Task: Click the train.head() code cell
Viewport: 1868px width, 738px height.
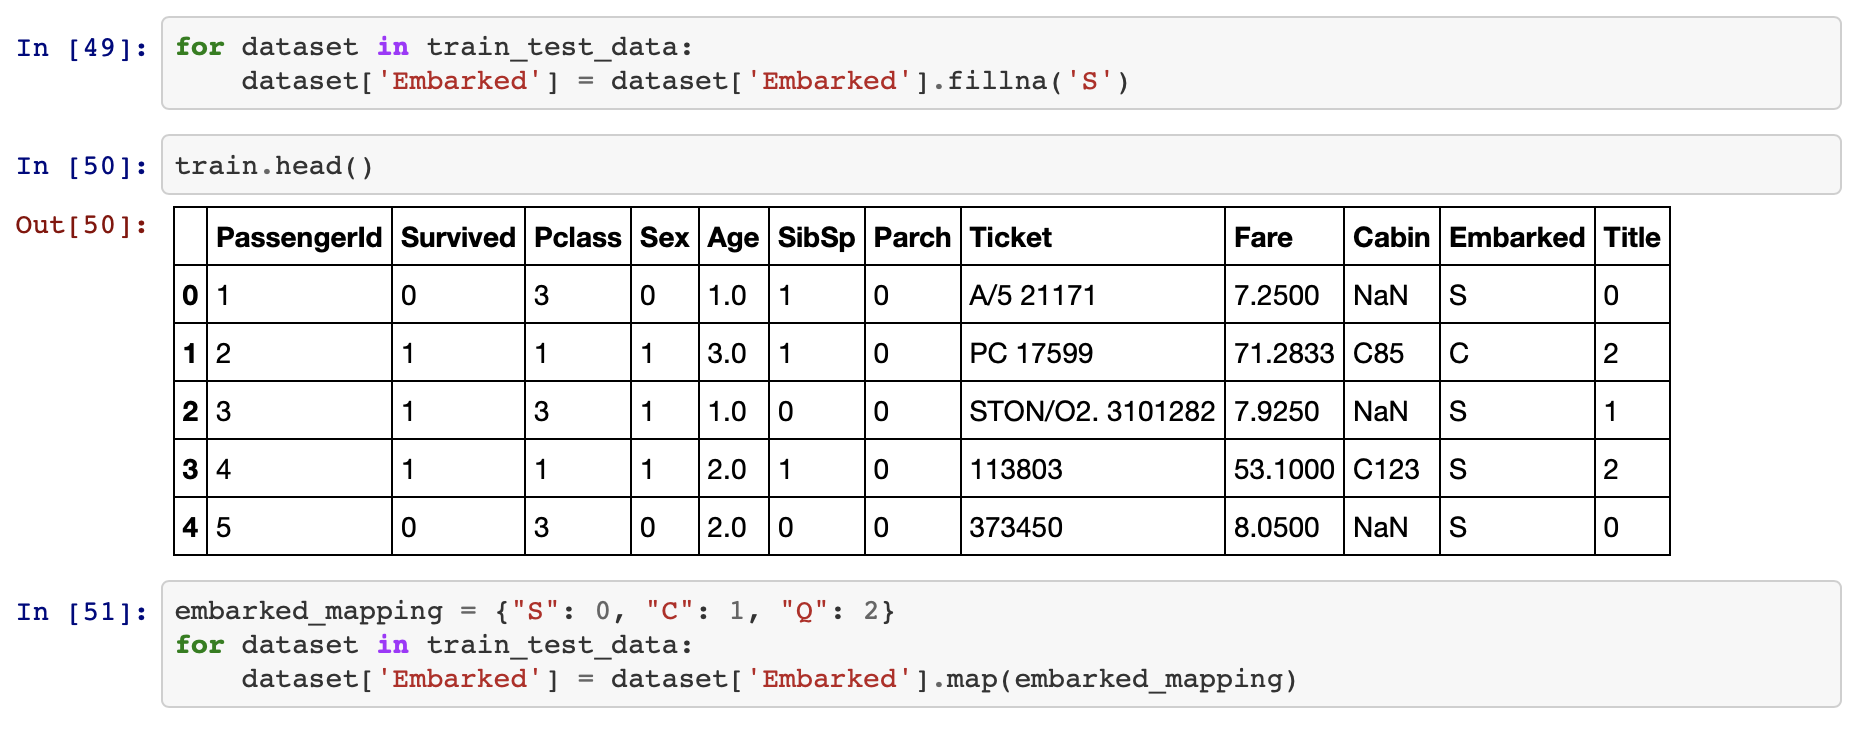Action: coord(1001,165)
